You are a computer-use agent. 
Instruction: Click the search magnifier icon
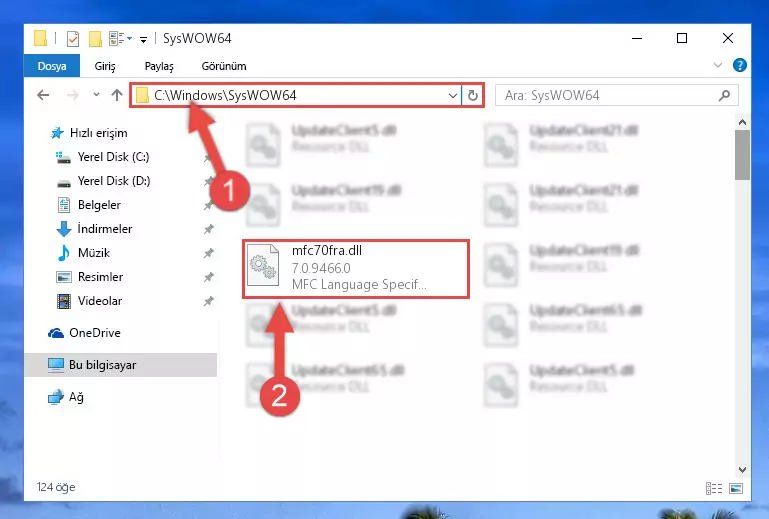(724, 95)
